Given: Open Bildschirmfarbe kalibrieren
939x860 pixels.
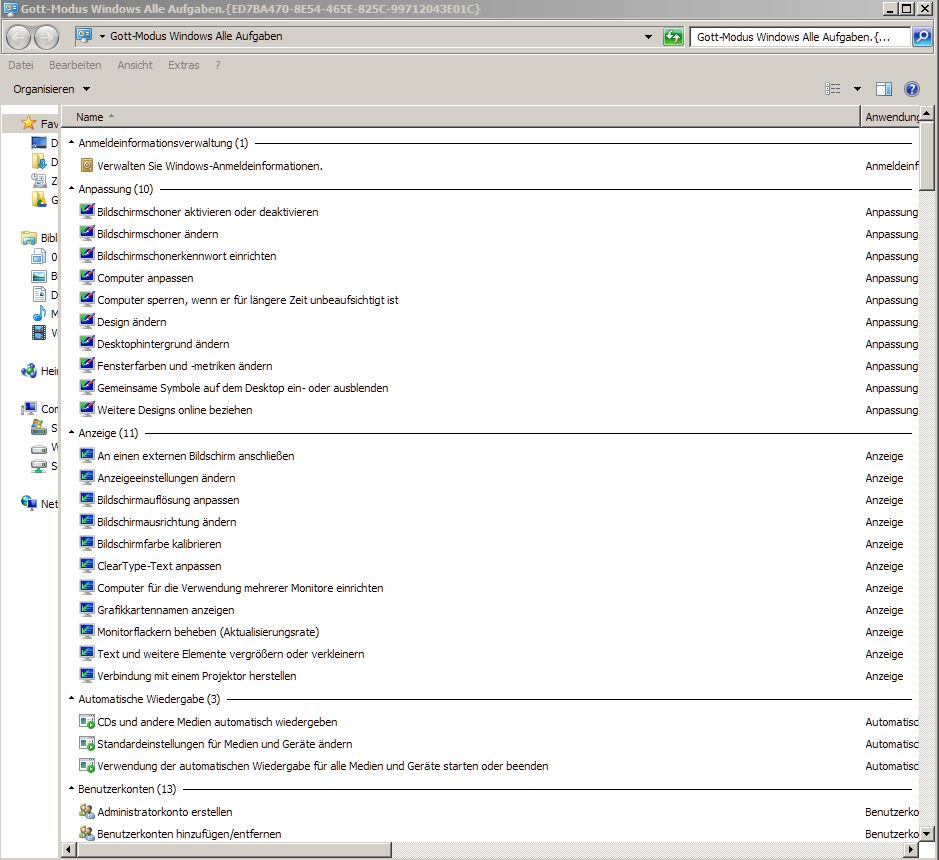Looking at the screenshot, I should 159,544.
